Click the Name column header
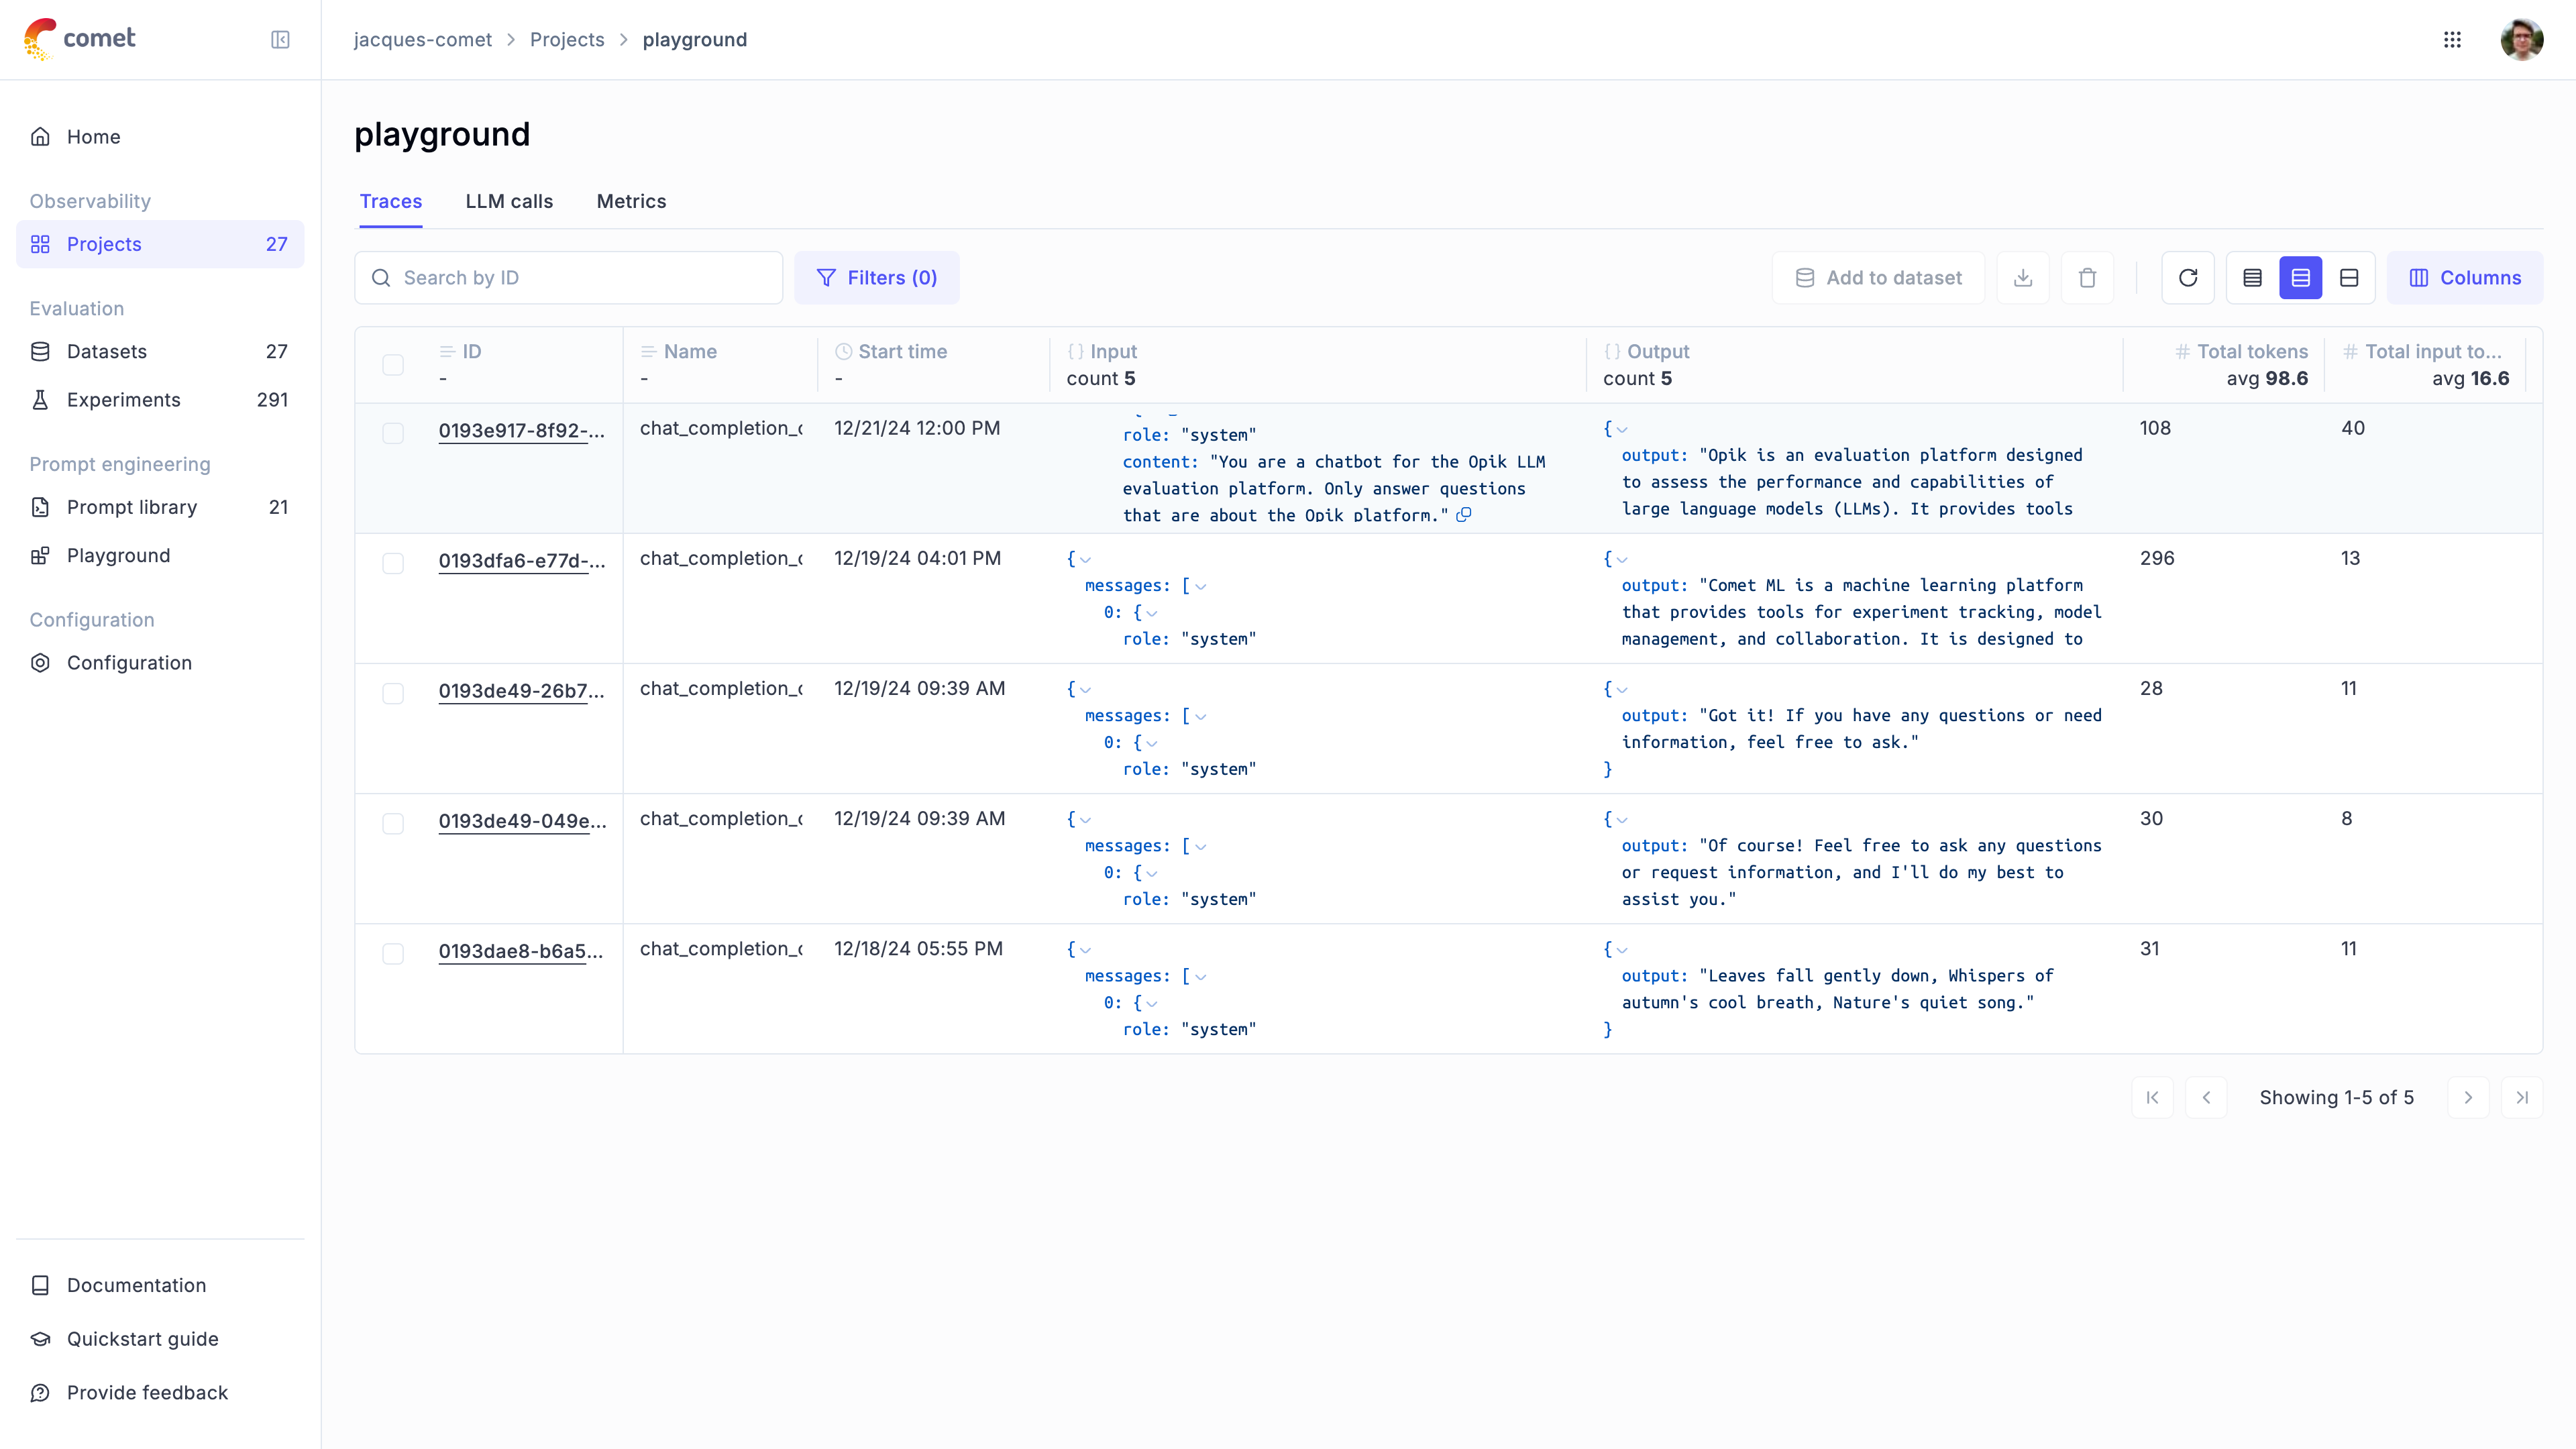Screen dimensions: 2576x1449 [x=678, y=352]
